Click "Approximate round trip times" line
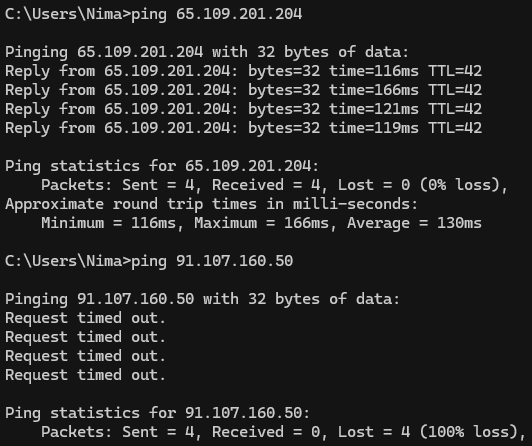Image resolution: width=532 pixels, height=446 pixels. pyautogui.click(x=211, y=205)
